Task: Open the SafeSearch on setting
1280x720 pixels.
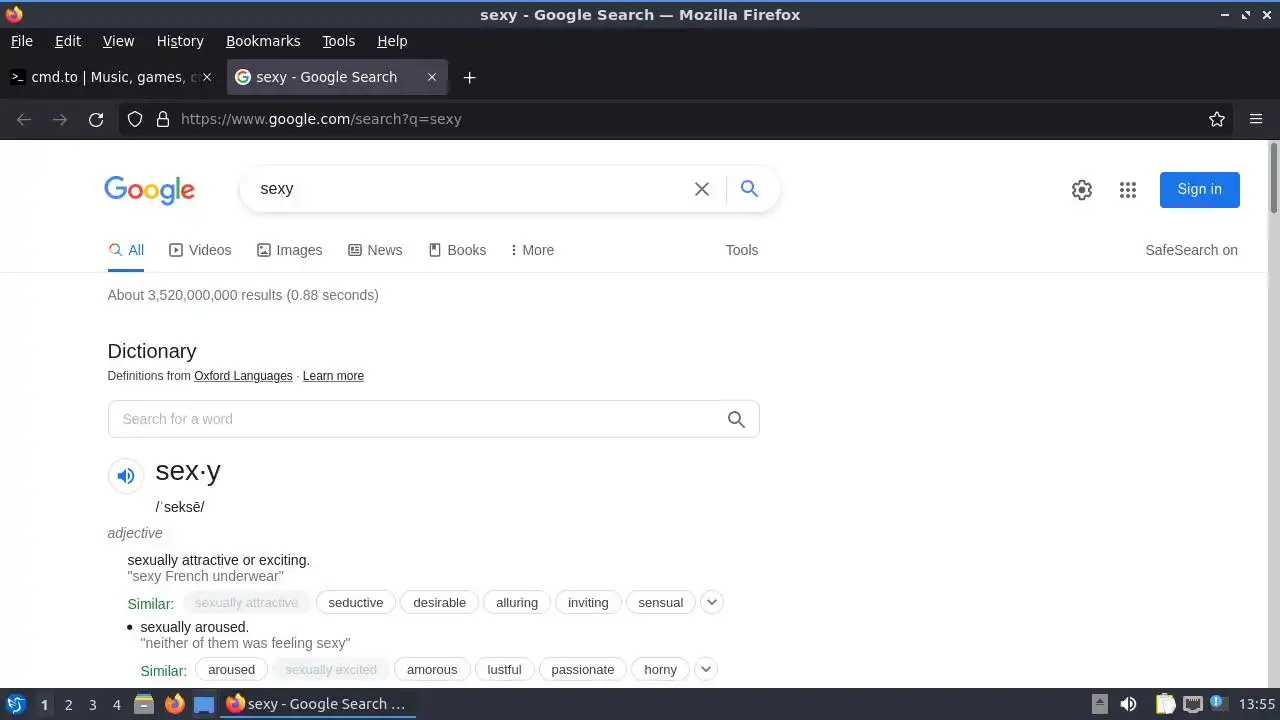Action: [1191, 250]
